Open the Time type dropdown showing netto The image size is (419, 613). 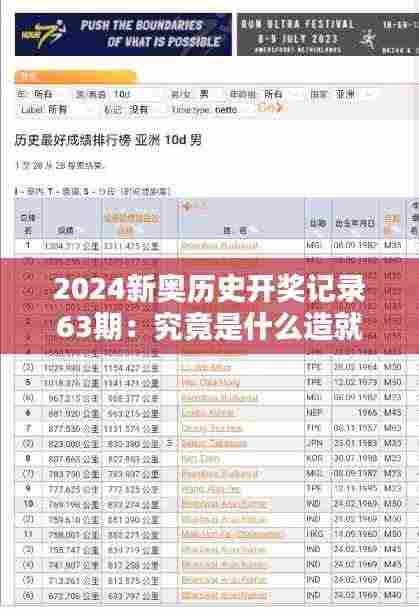point(231,109)
